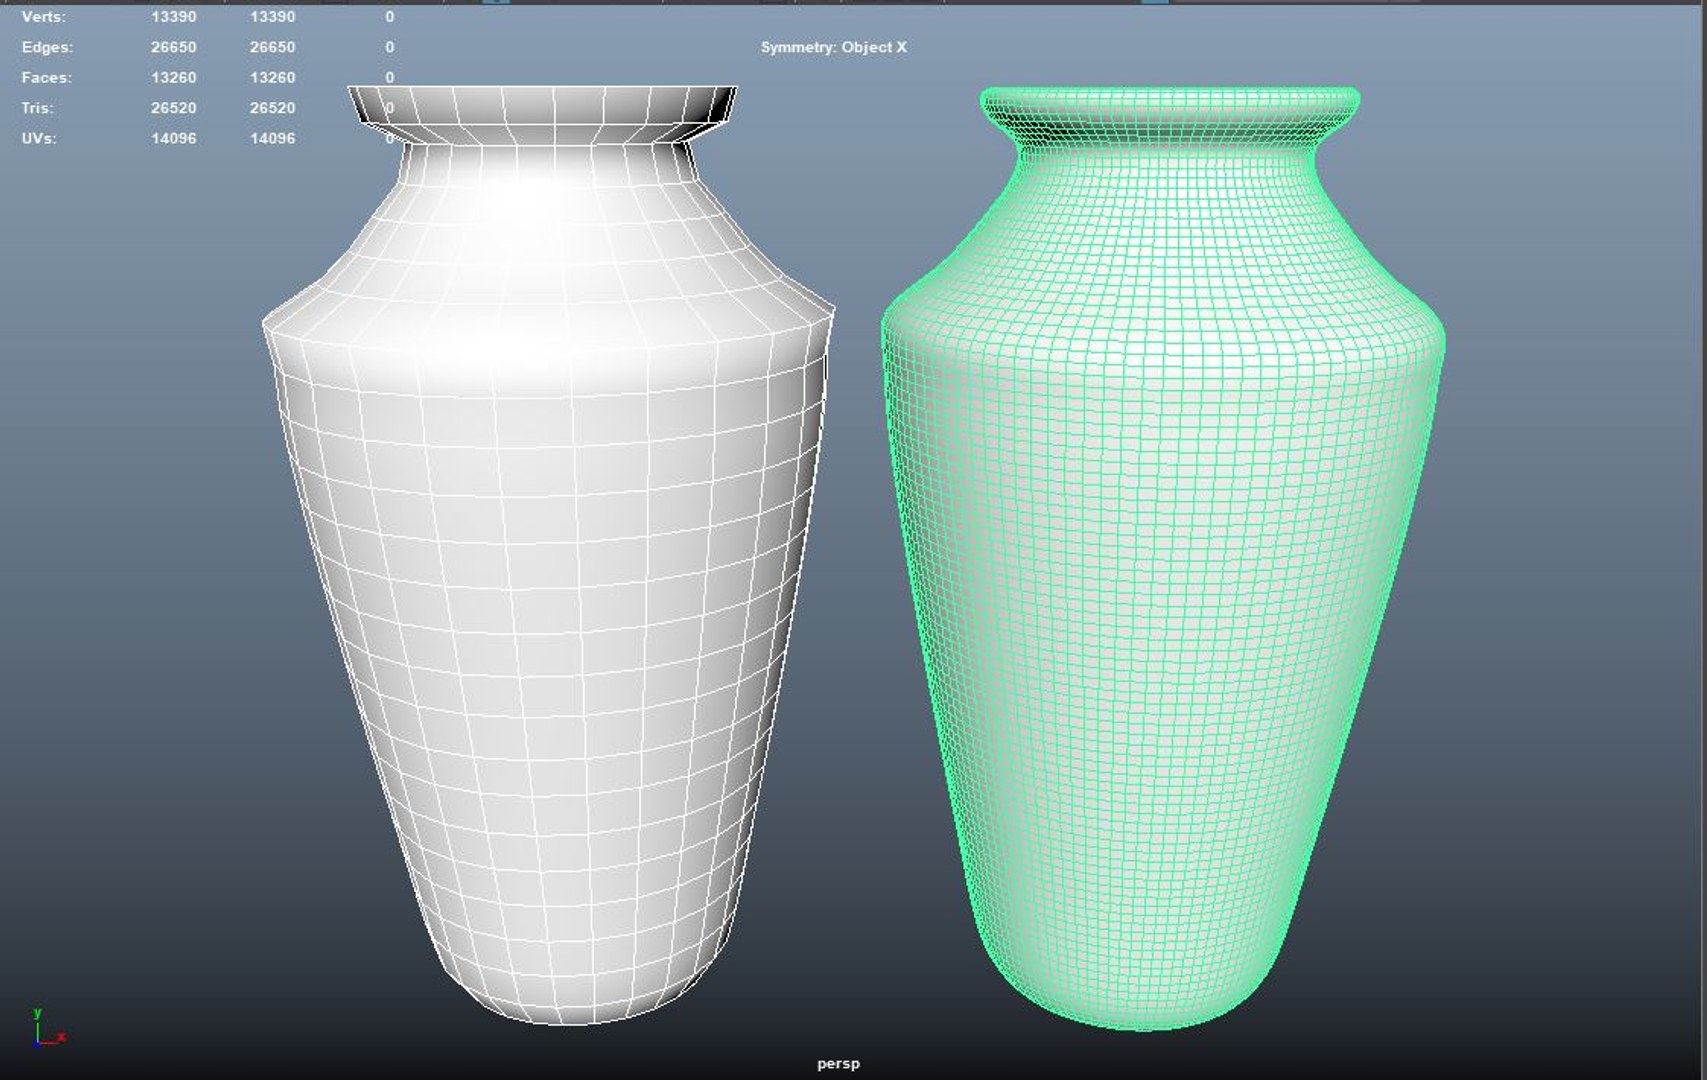Click the "Symmetry: Object X" text
The height and width of the screenshot is (1080, 1707).
pos(833,47)
